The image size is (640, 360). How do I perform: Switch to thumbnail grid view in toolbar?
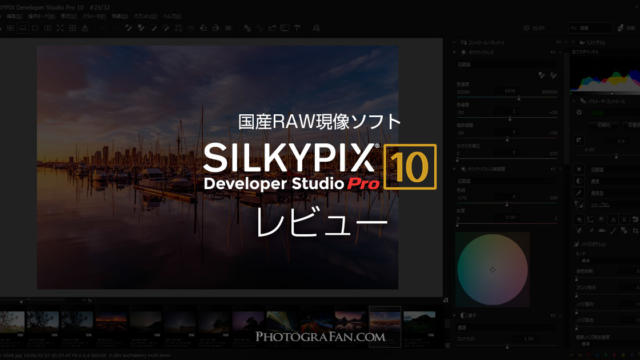[73, 28]
